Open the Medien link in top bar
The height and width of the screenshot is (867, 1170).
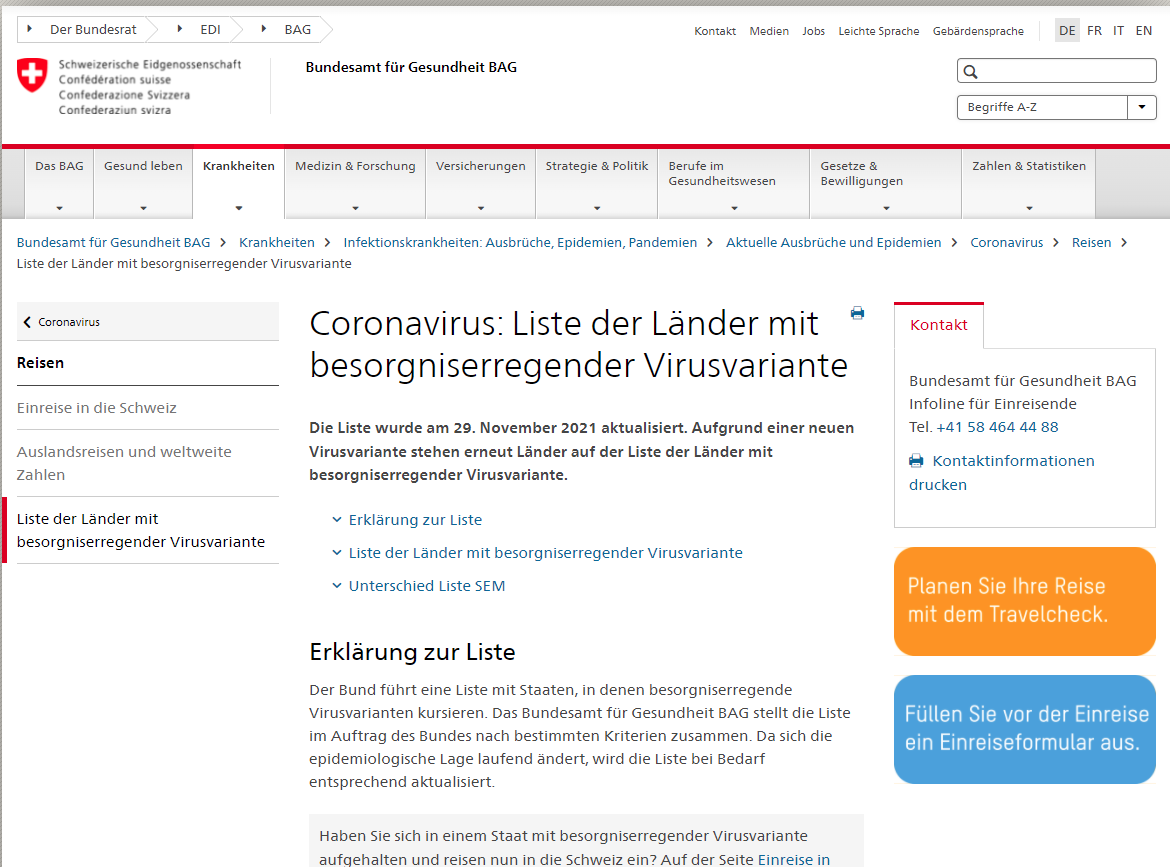coord(769,31)
